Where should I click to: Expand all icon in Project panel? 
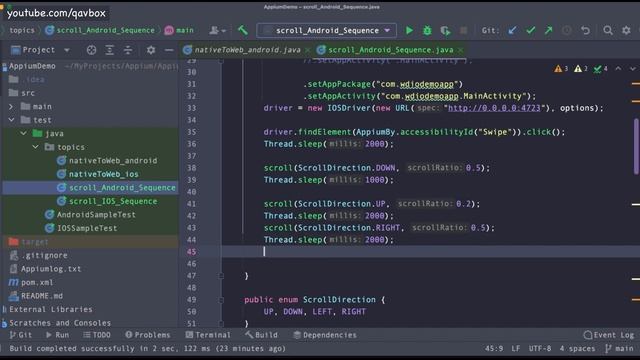point(109,50)
